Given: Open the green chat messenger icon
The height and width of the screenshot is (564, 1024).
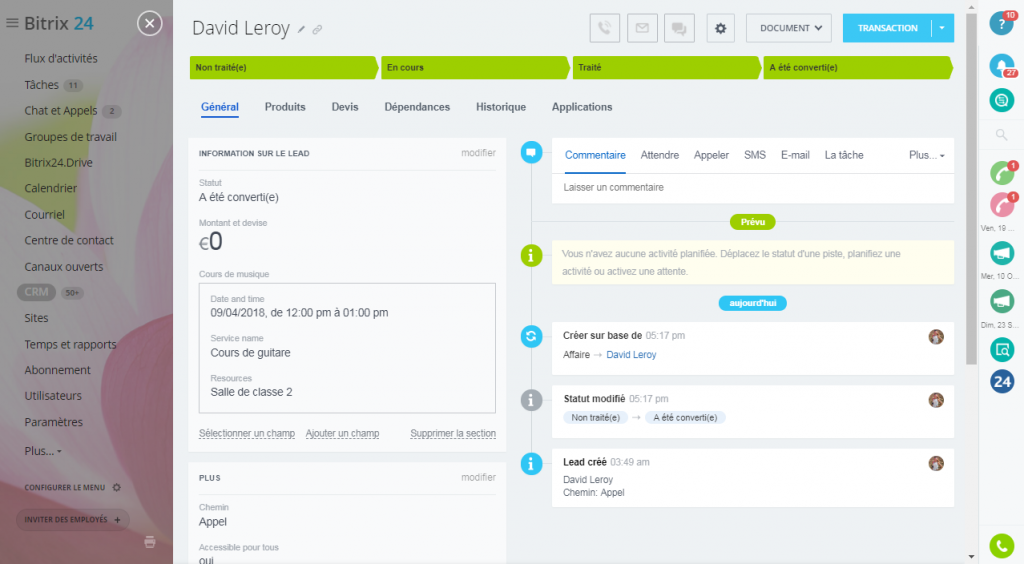Looking at the screenshot, I should click(1001, 100).
